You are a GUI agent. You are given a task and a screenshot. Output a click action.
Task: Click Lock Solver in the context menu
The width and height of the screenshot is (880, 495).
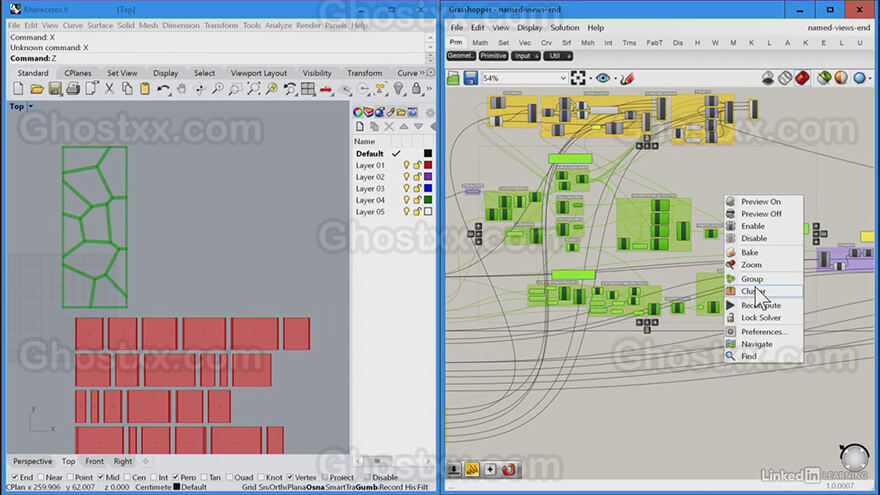tap(763, 318)
